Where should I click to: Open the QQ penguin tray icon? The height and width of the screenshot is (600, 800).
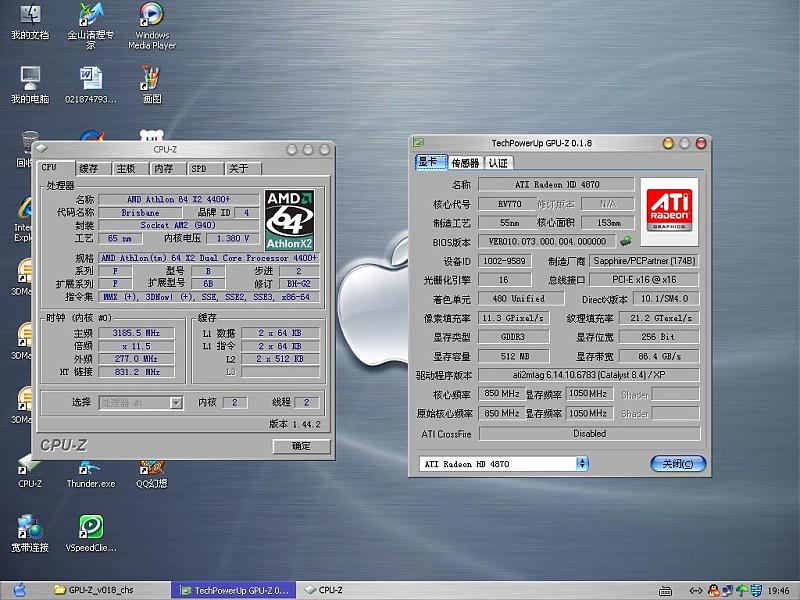714,591
